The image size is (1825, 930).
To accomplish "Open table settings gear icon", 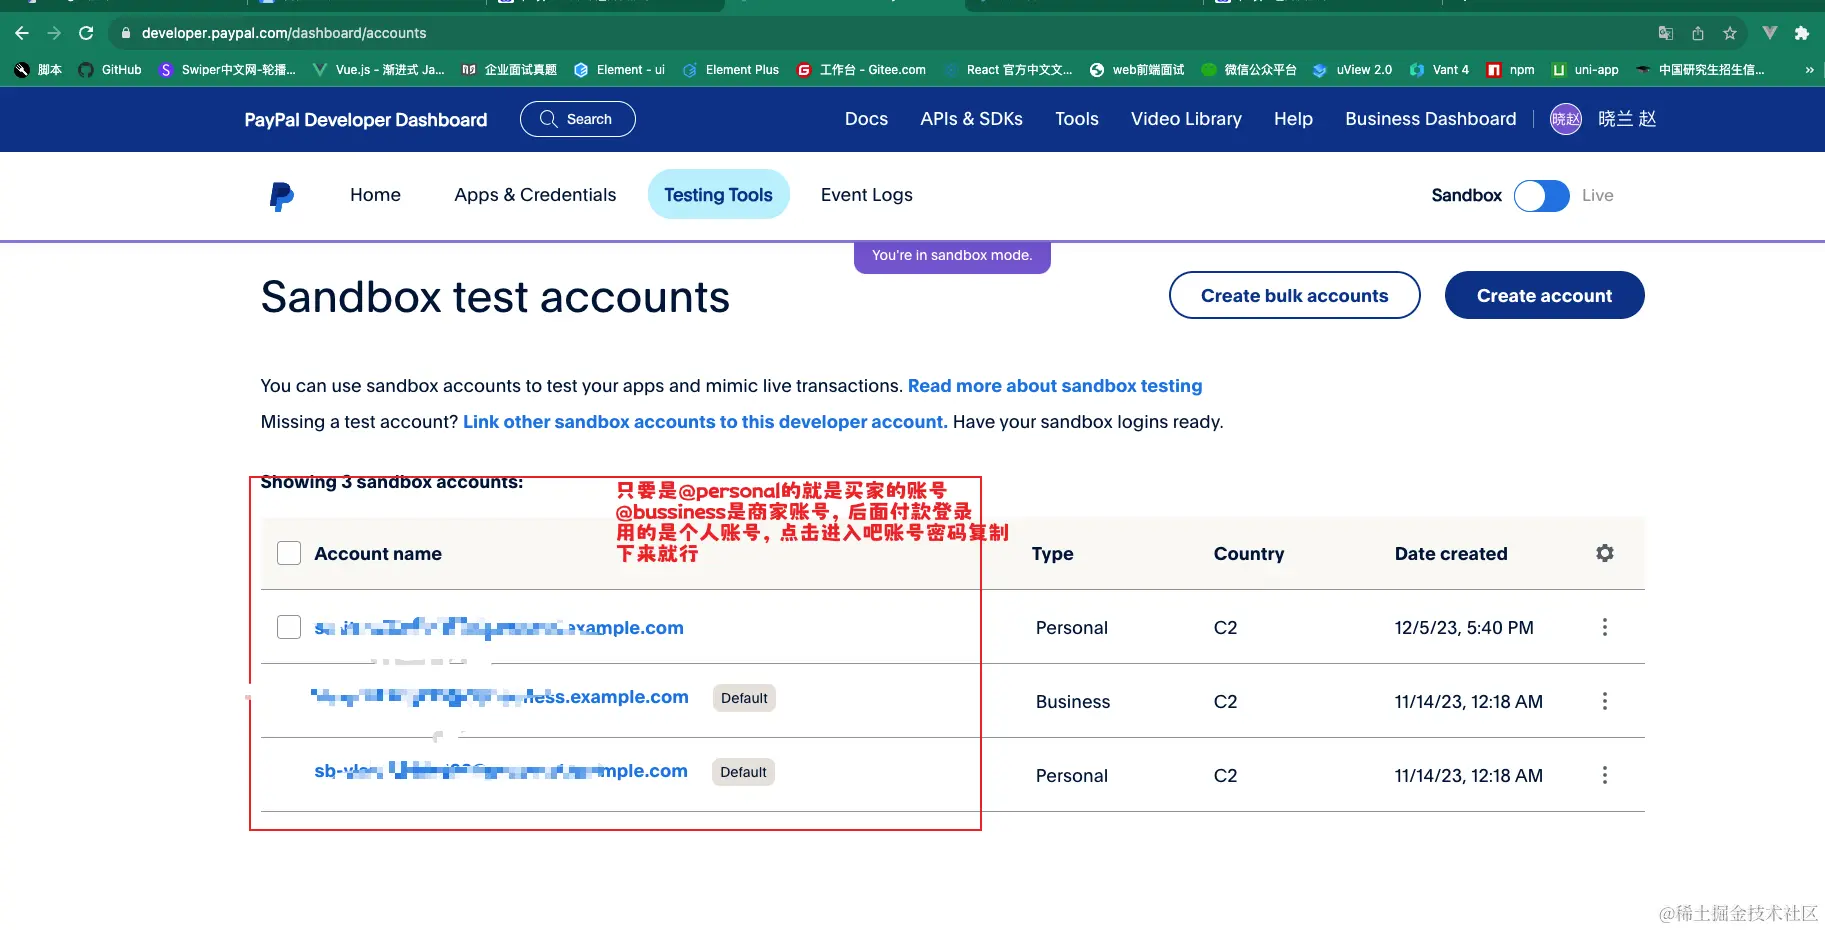I will 1605,553.
